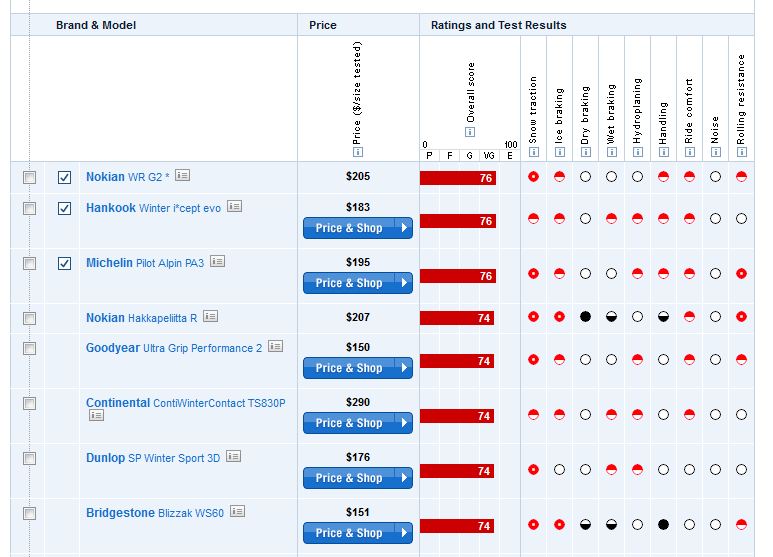773x557 pixels.
Task: Click Price & Shop button for Goodyear tire
Action: coord(358,368)
